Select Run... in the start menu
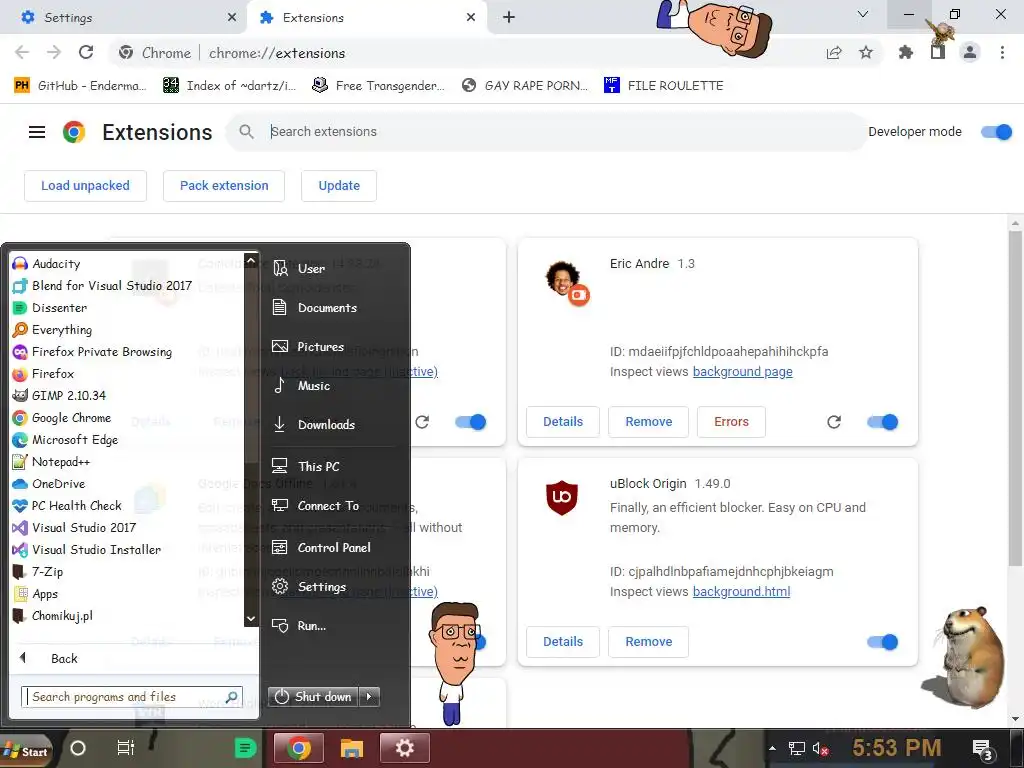Image resolution: width=1024 pixels, height=768 pixels. click(x=299, y=626)
